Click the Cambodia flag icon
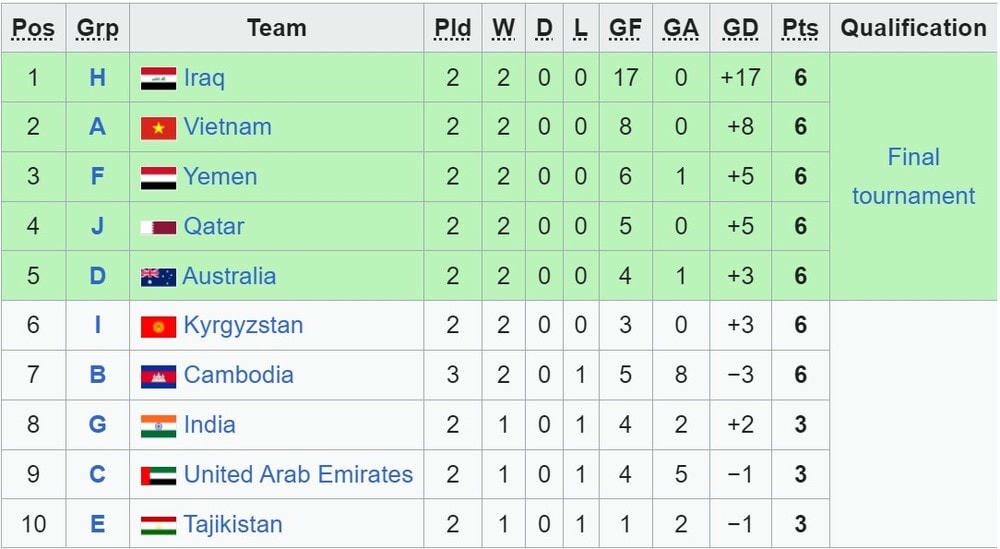Image resolution: width=1000 pixels, height=549 pixels. [x=158, y=376]
